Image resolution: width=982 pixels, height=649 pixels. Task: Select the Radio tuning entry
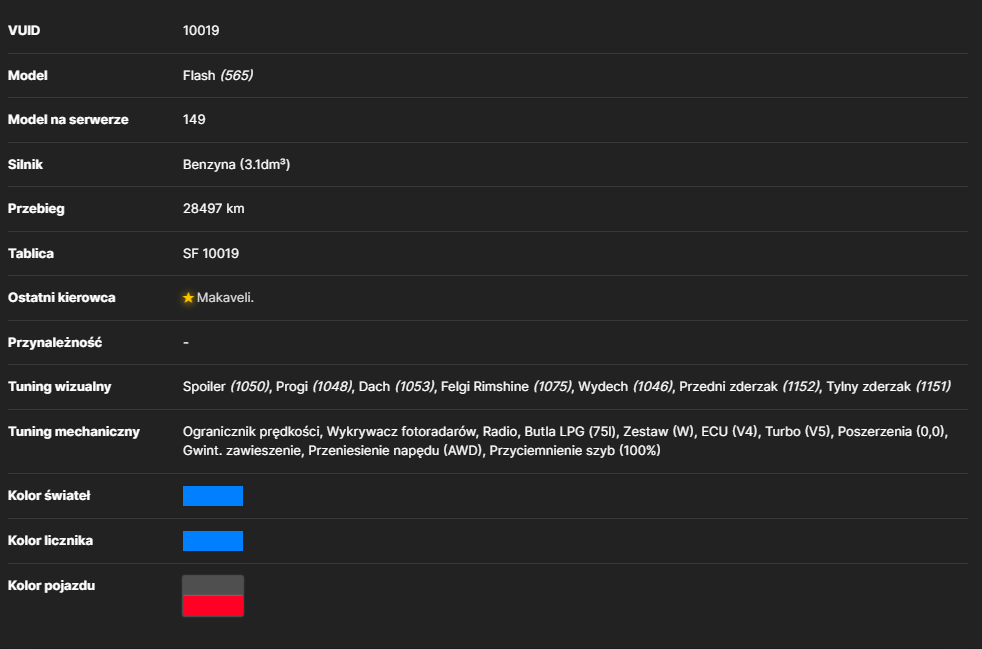click(x=499, y=432)
